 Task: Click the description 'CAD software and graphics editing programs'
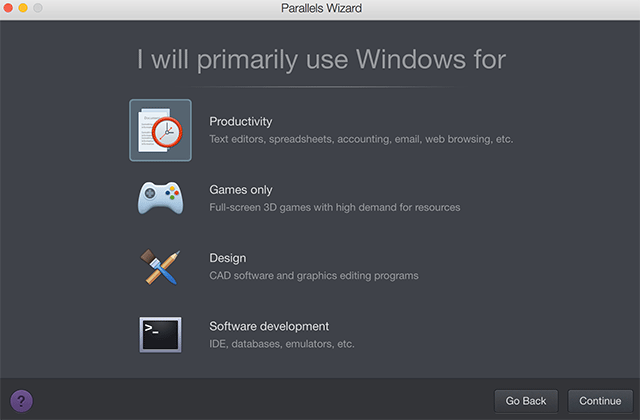[x=314, y=276]
